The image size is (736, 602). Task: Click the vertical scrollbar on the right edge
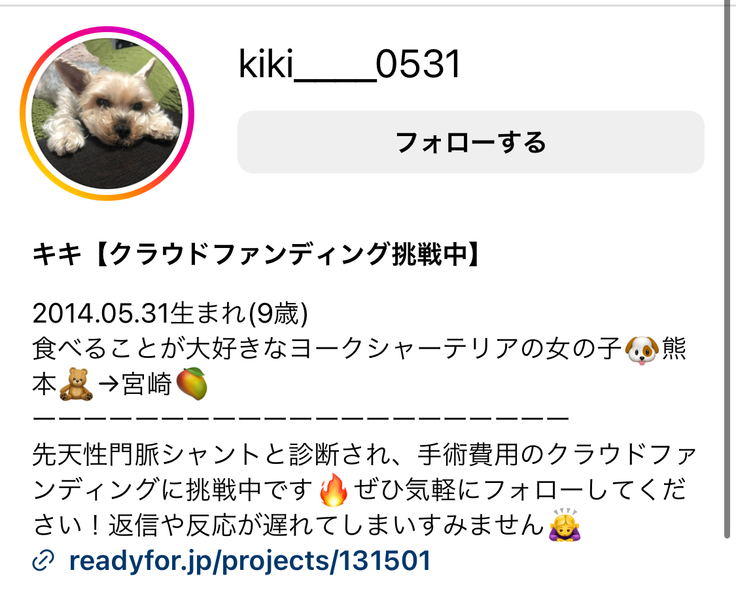(x=727, y=272)
